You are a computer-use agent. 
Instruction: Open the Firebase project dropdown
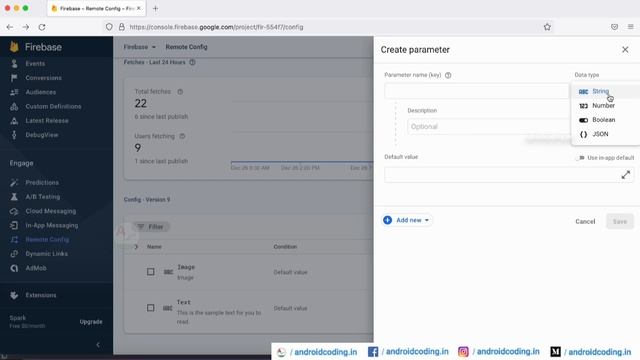[x=140, y=47]
